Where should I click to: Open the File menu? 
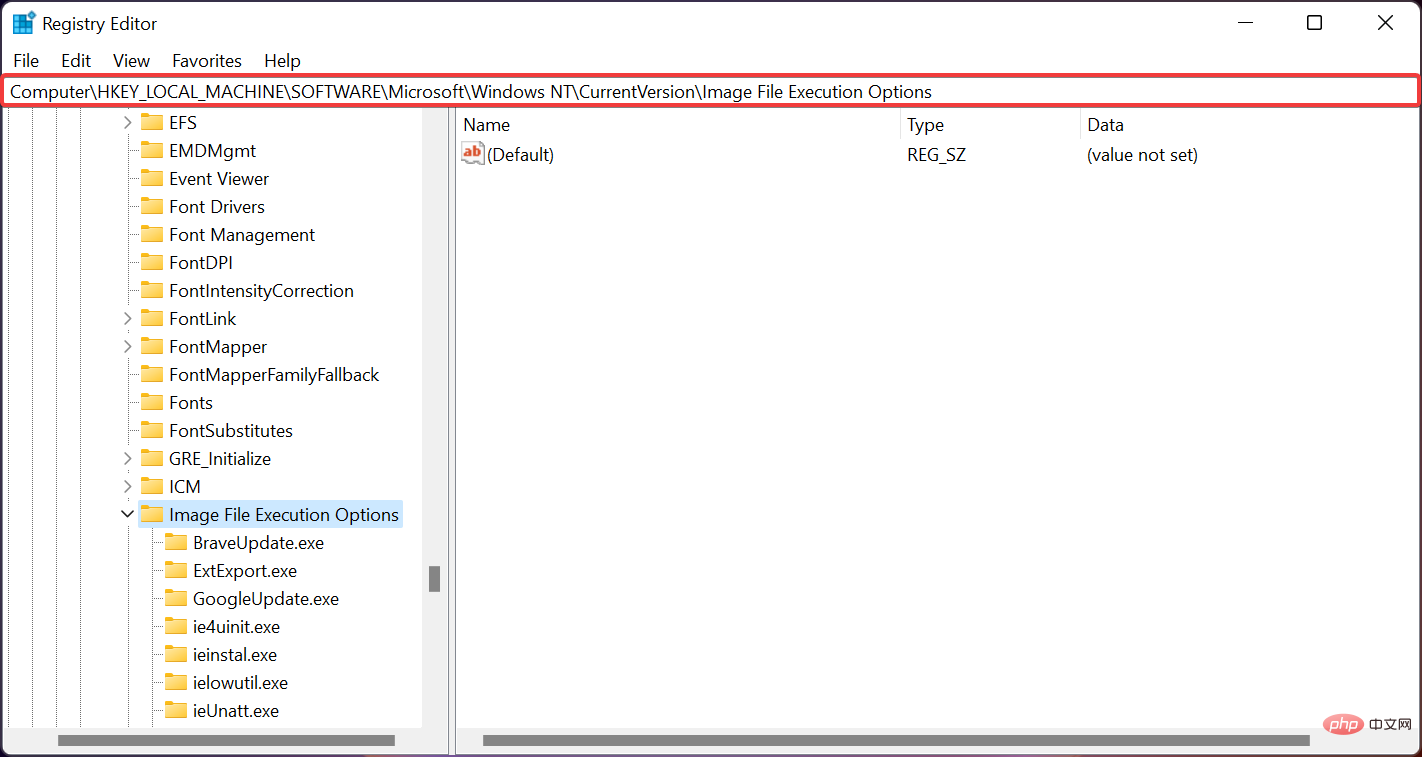[26, 61]
